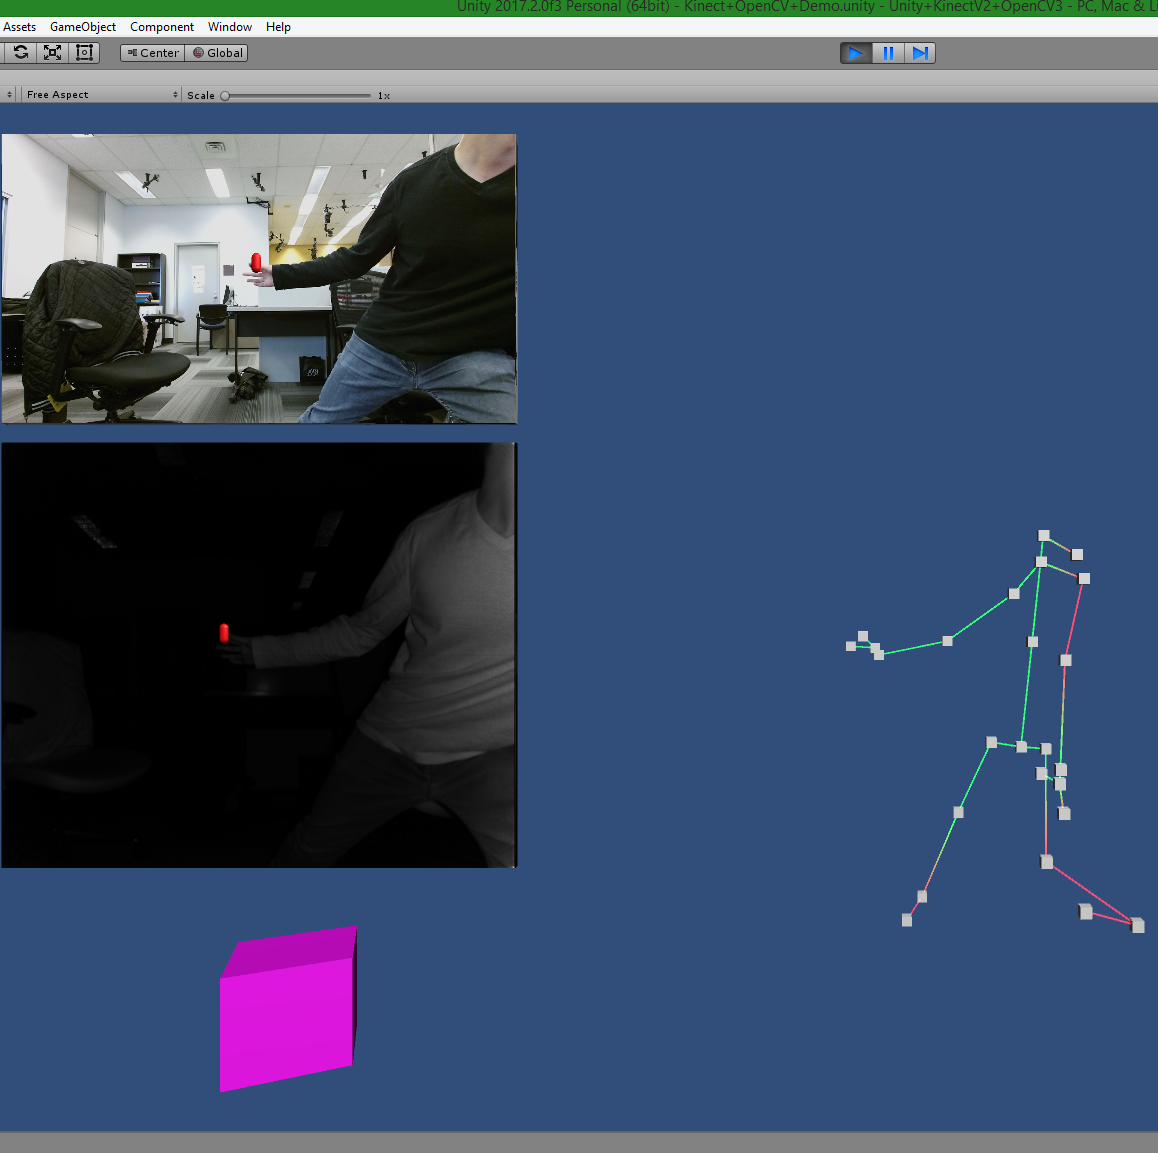This screenshot has height=1153, width=1158.
Task: Select the Rotate tool in the toolbar
Action: point(21,53)
